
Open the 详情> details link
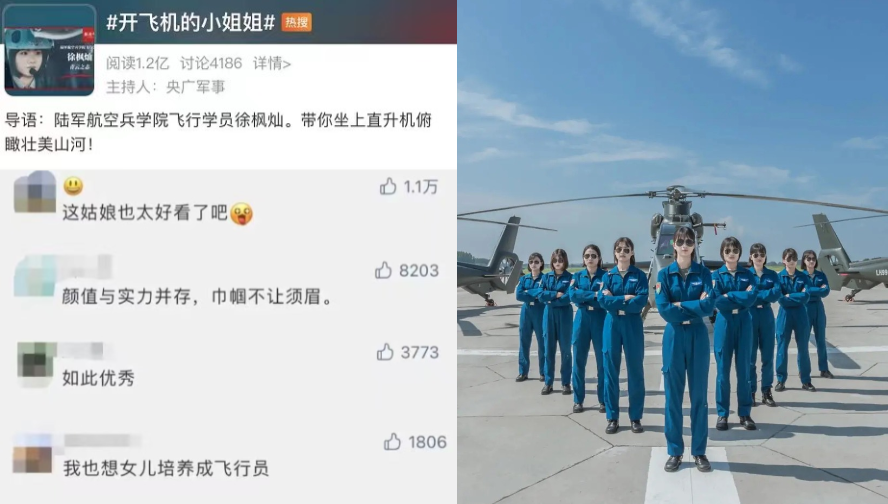point(272,63)
